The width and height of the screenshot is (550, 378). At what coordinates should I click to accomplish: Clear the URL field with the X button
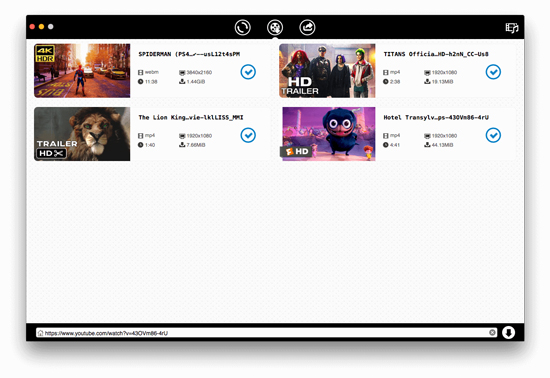tap(492, 332)
